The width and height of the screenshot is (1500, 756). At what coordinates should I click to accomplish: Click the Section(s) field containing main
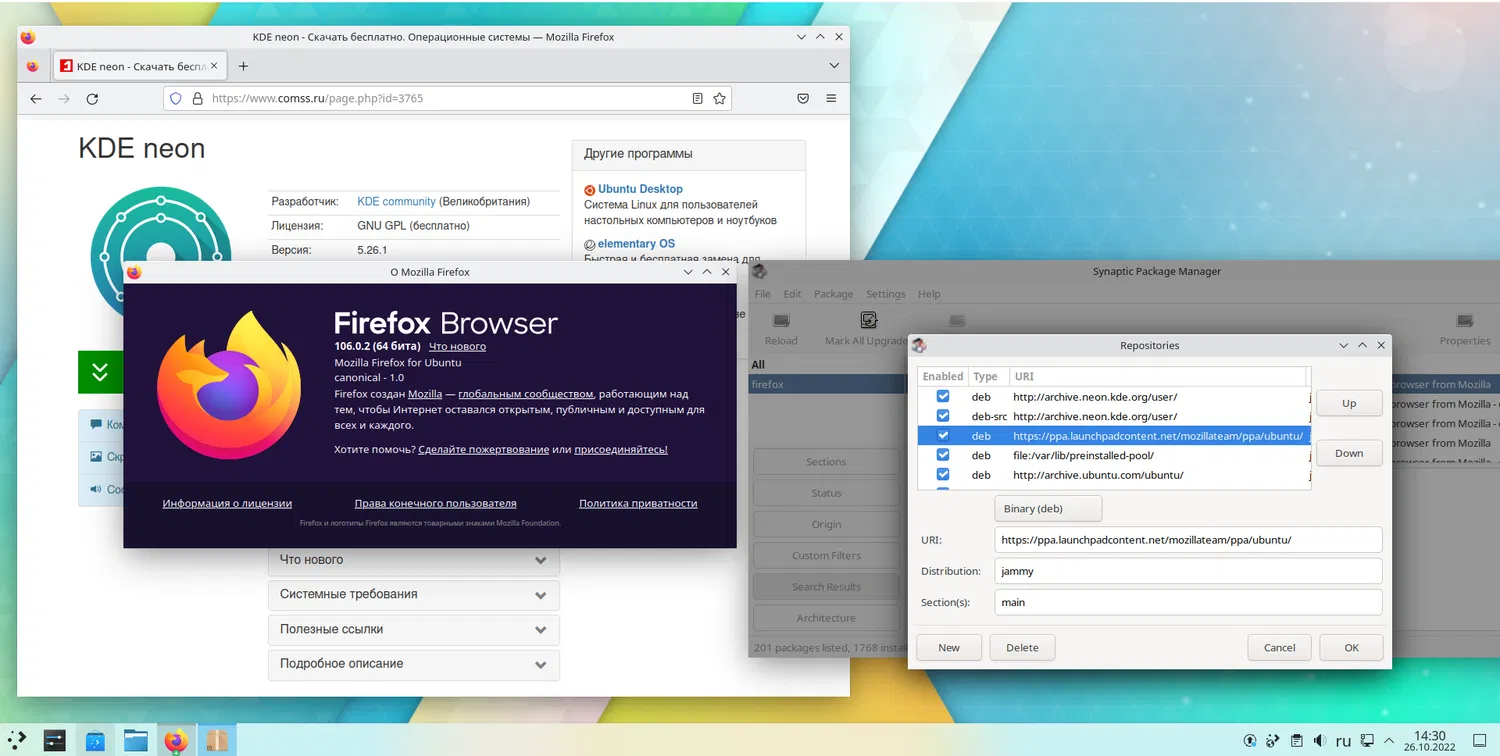(1188, 602)
